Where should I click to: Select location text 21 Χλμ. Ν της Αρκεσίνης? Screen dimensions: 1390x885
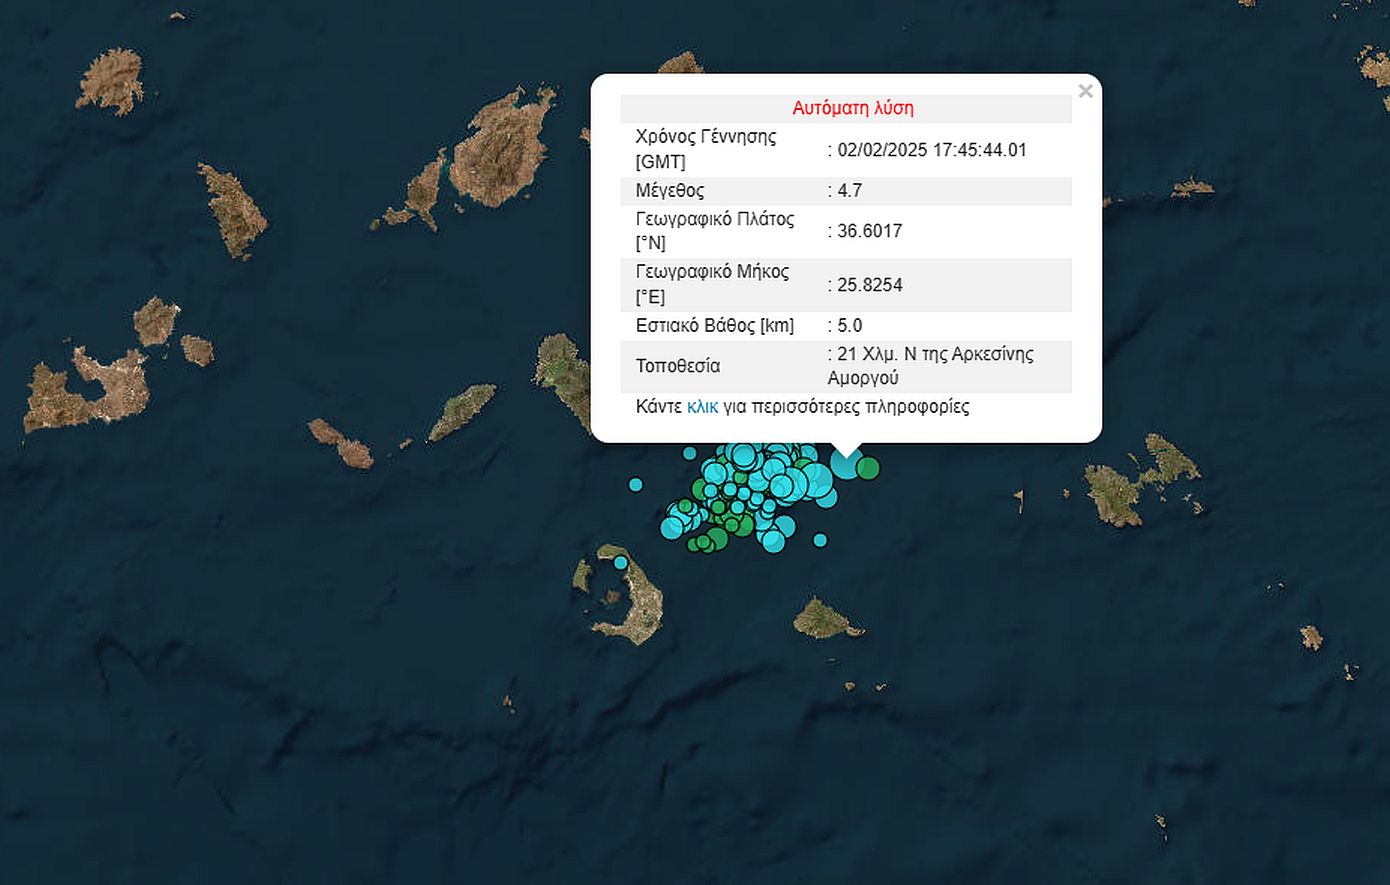pos(935,354)
